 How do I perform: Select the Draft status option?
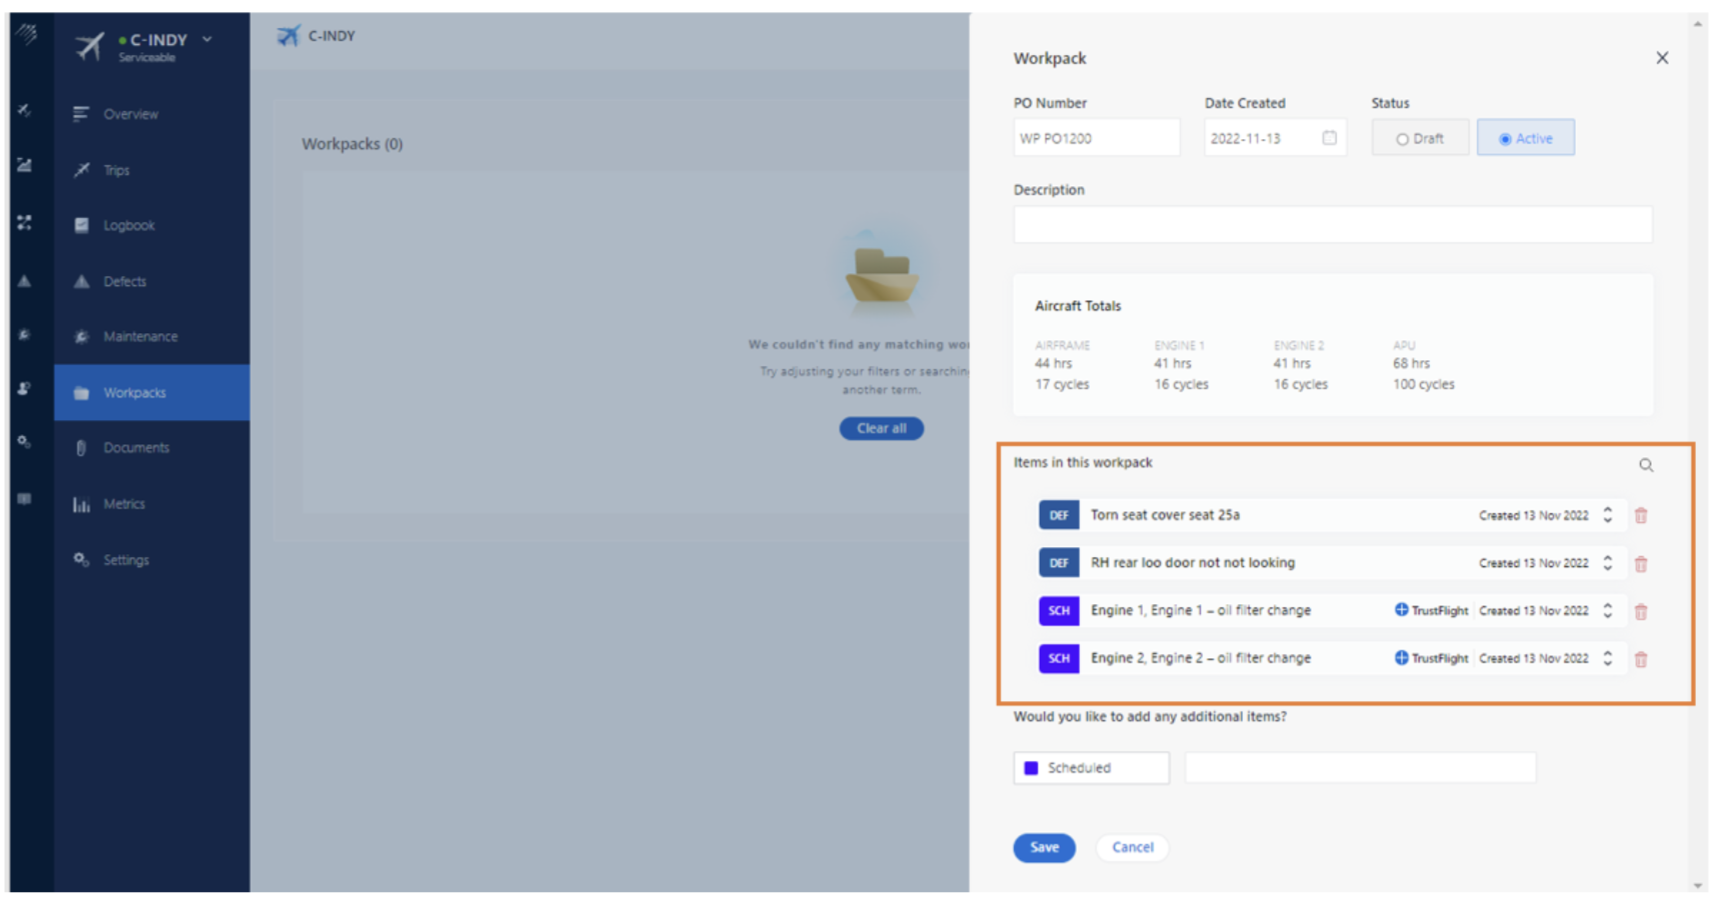point(1420,138)
